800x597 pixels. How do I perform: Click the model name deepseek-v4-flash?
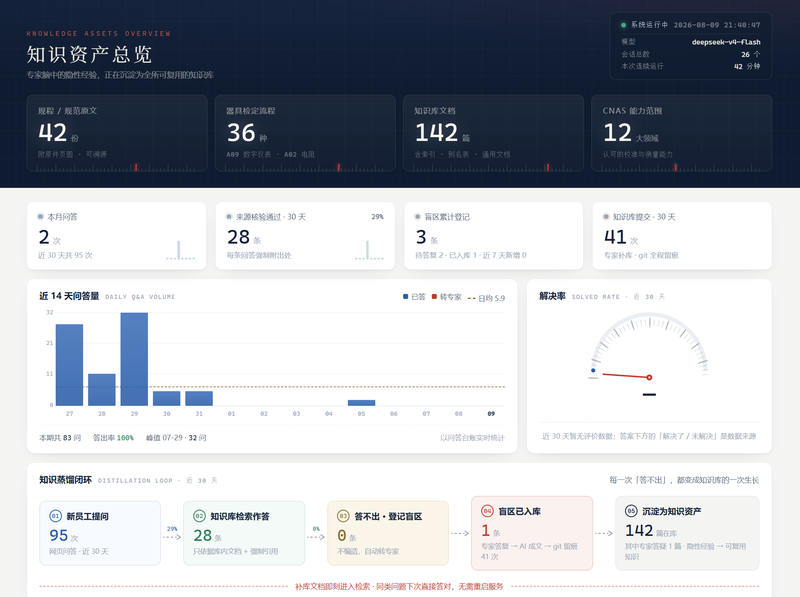[x=726, y=42]
